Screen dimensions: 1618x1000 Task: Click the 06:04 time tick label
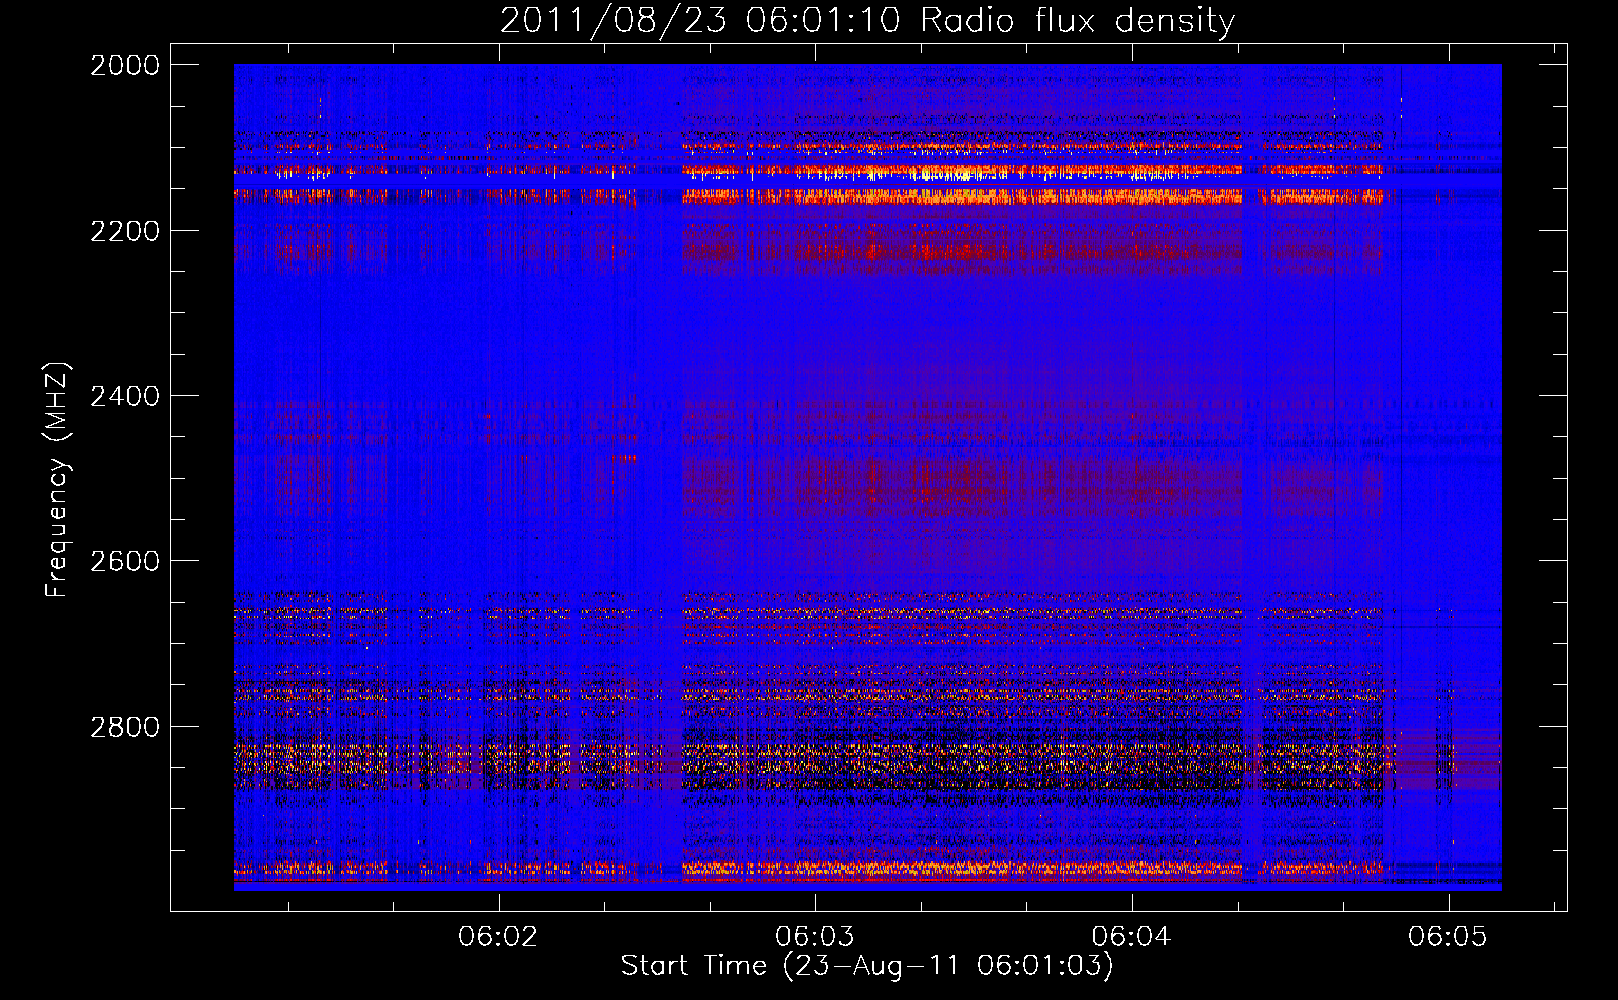point(1131,936)
